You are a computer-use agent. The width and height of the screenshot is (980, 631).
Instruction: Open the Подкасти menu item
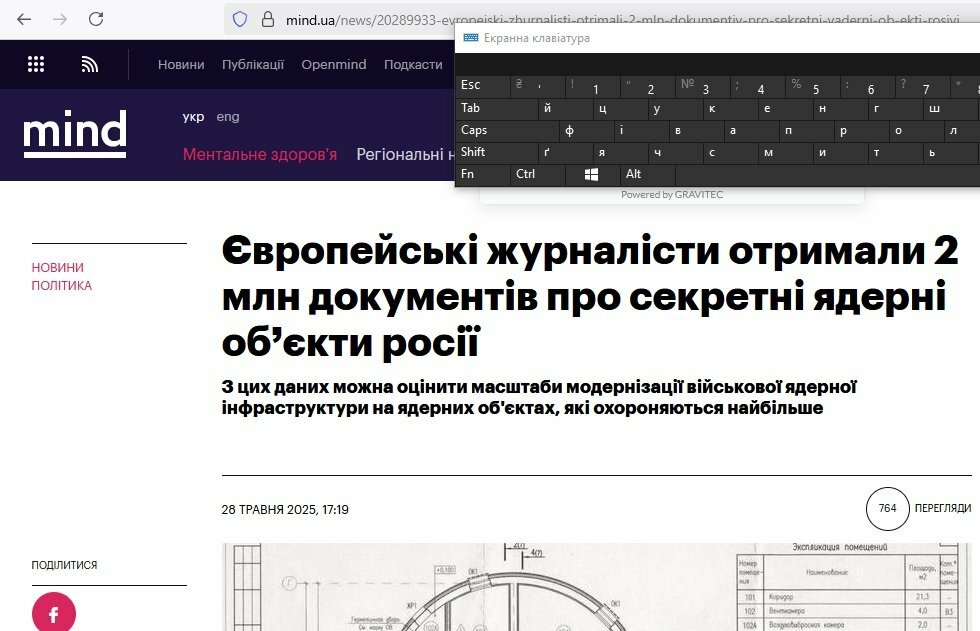[413, 64]
